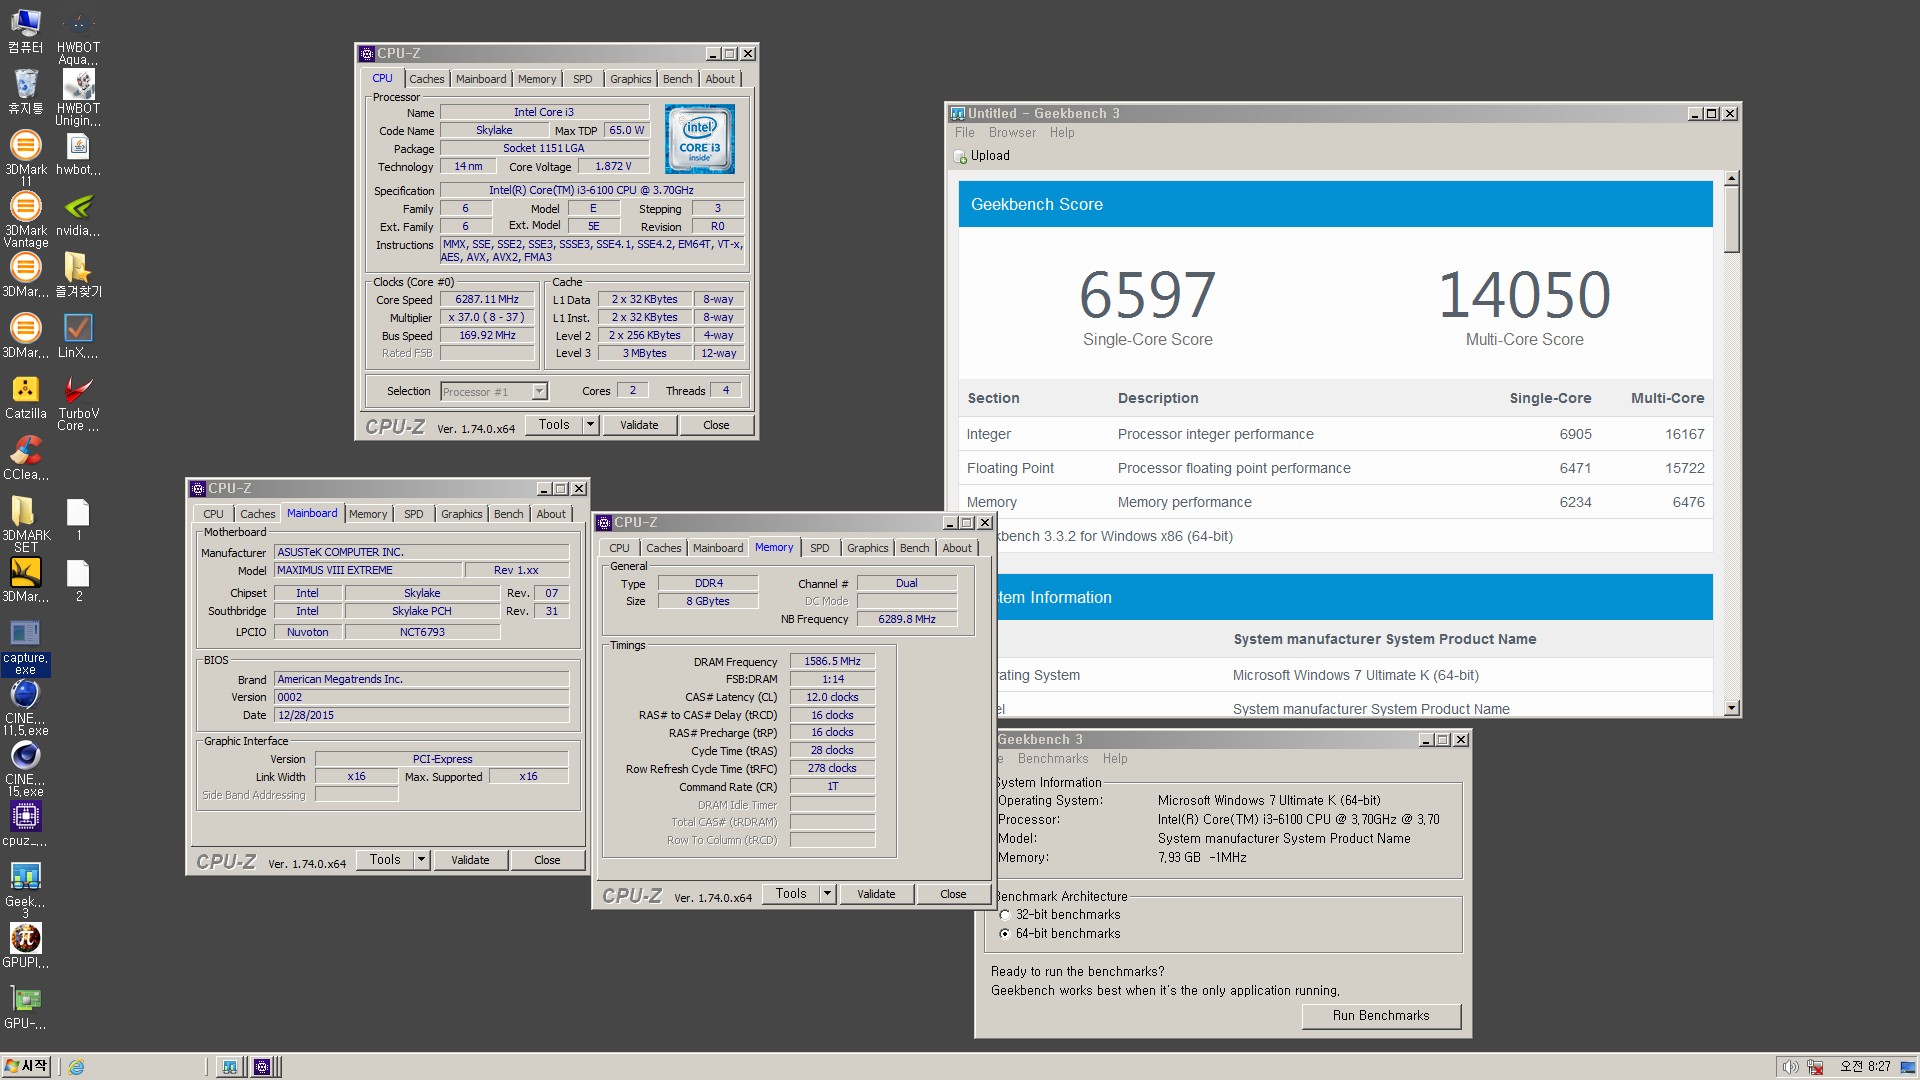Click the MAXIMUS VIII EXTREME model field
The height and width of the screenshot is (1080, 1920).
(x=369, y=570)
